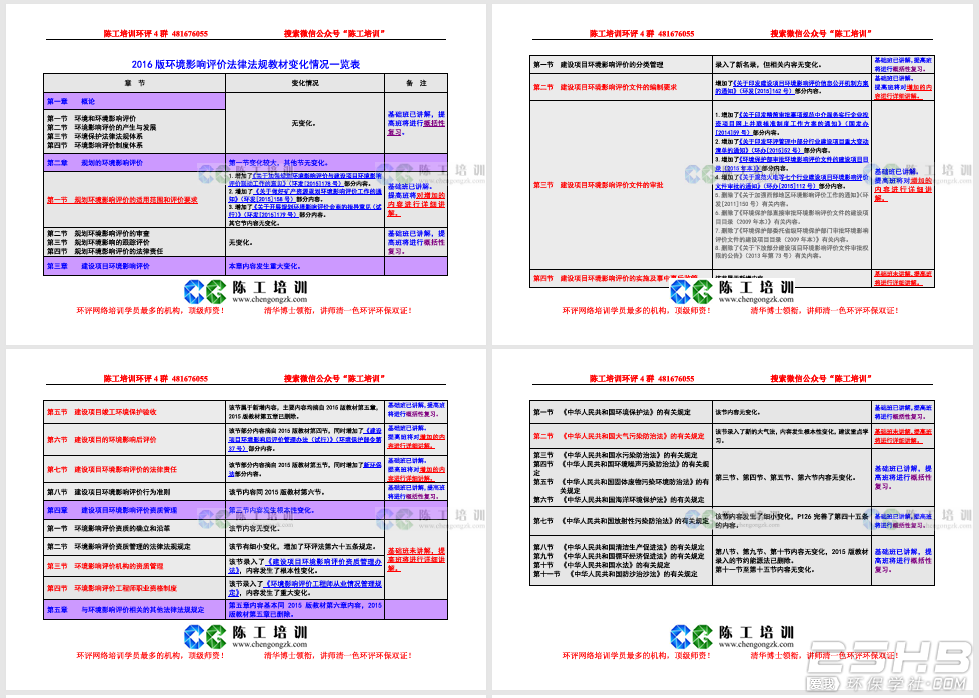979x698 pixels.
Task: Click '第四节 环境影响评价制度体系'
Action: point(95,145)
